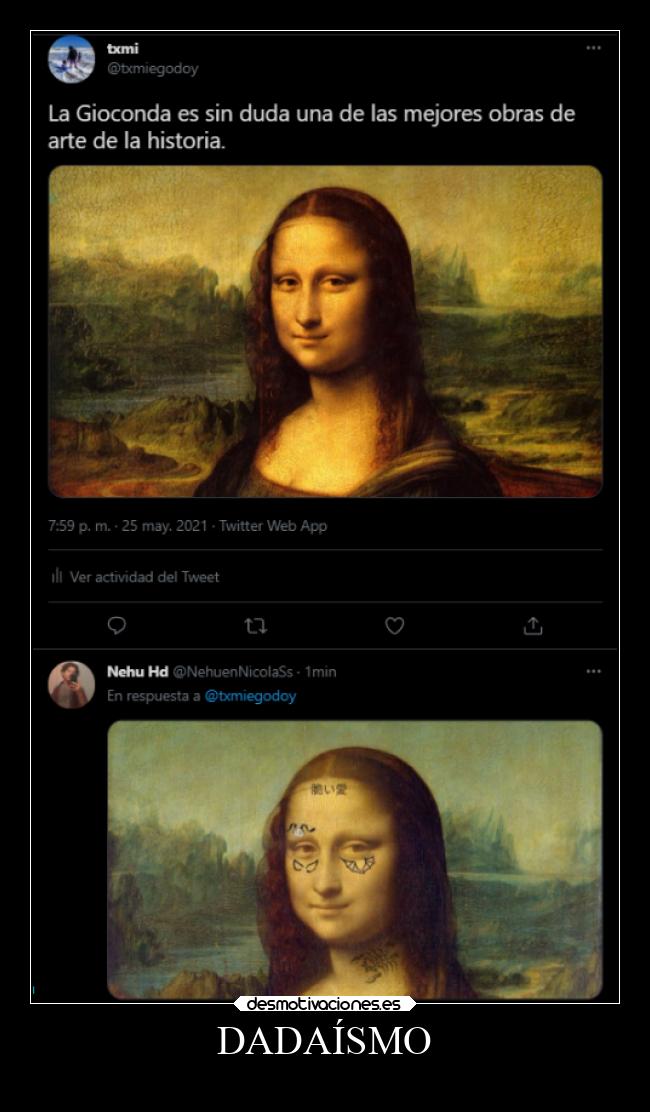Expand the more options on Nehu Hd's reply
This screenshot has height=1112, width=650.
(x=593, y=672)
